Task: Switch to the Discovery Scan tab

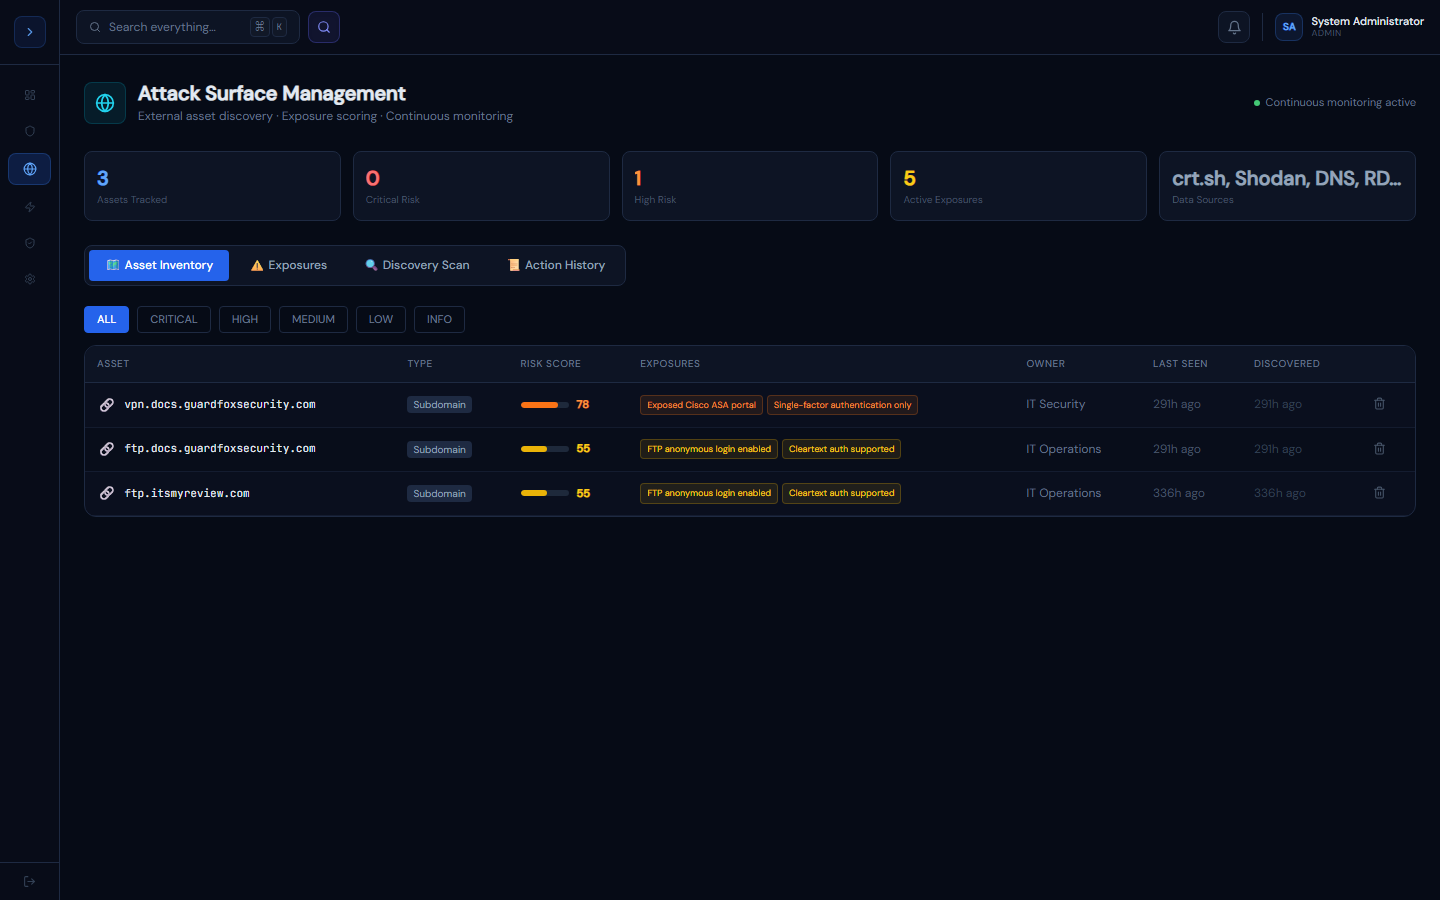Action: pyautogui.click(x=417, y=265)
